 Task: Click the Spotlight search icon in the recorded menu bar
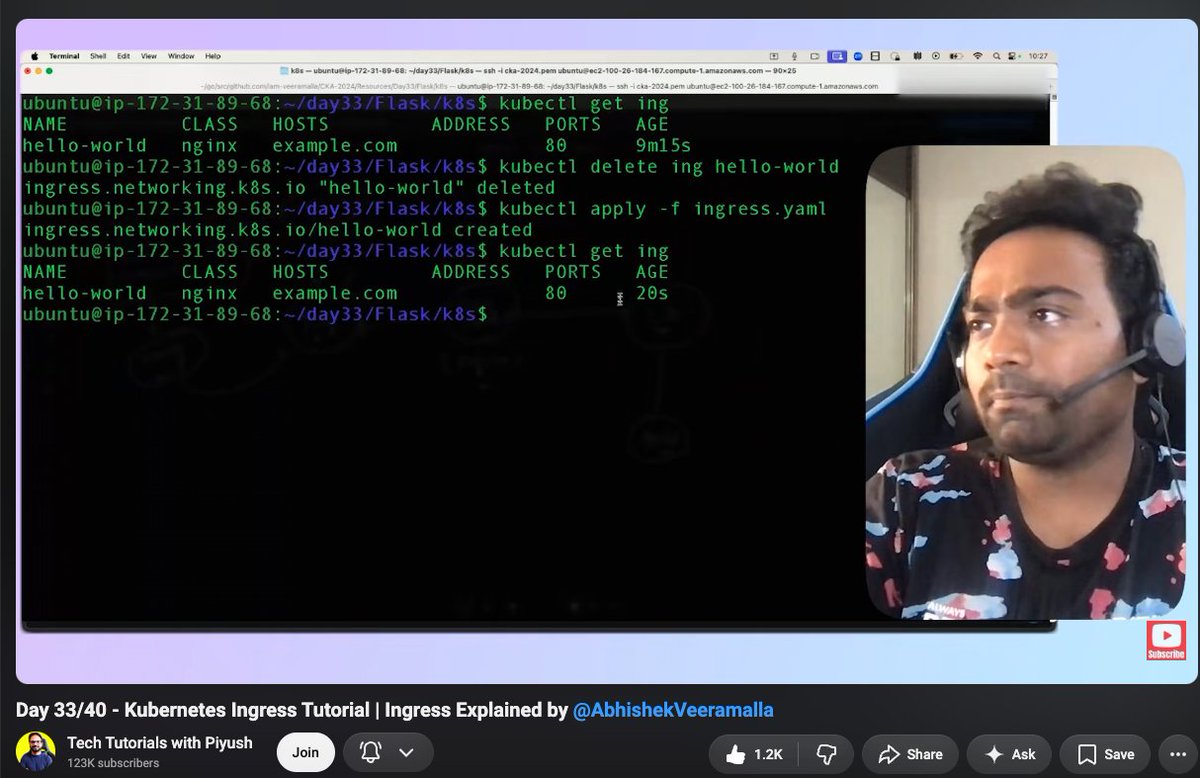click(998, 56)
